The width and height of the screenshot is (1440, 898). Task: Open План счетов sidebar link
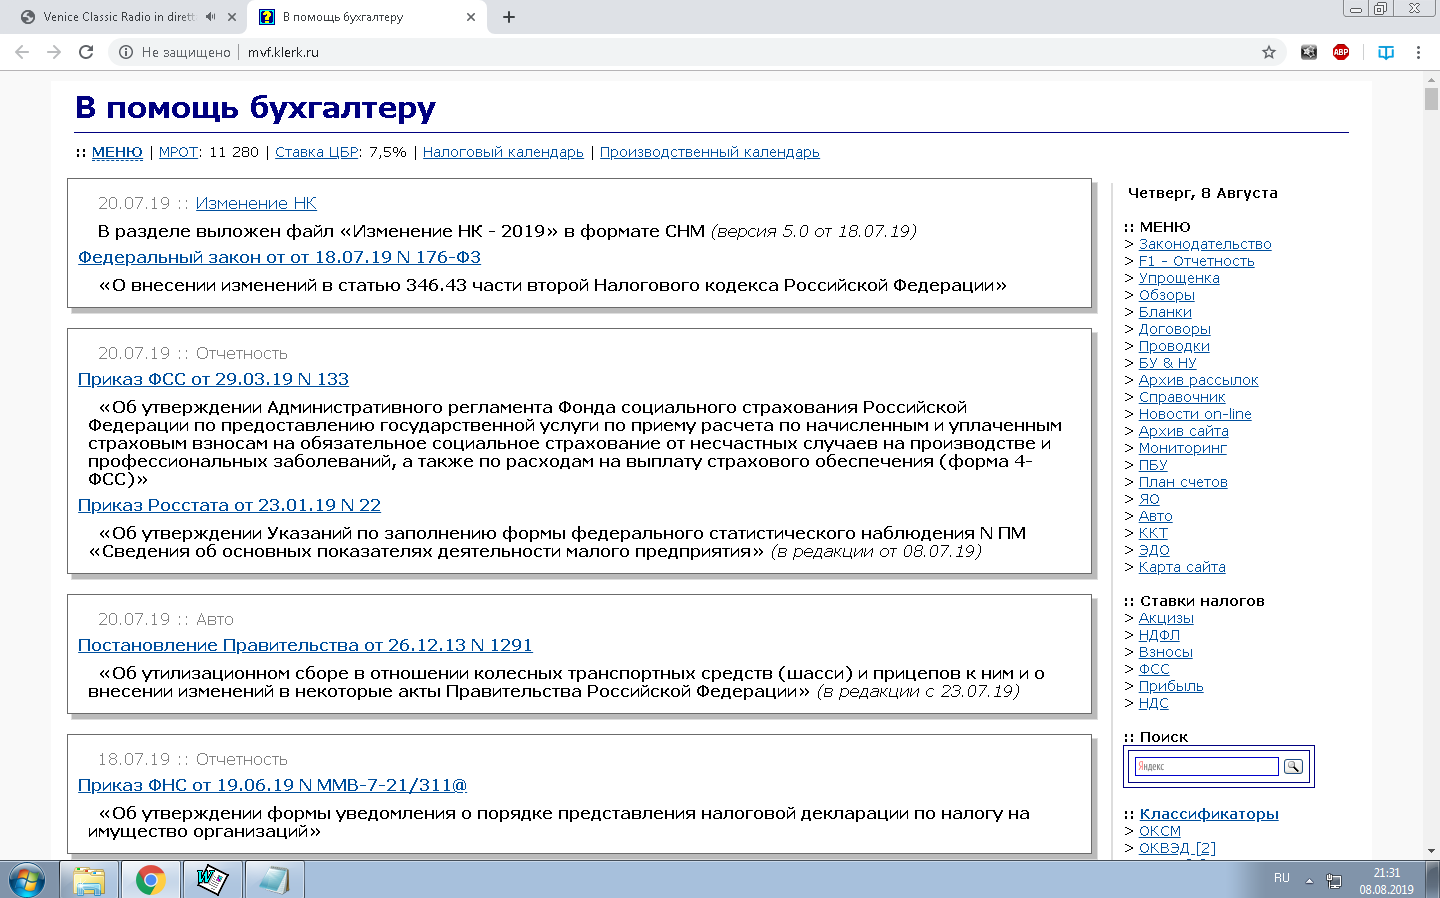coord(1183,482)
